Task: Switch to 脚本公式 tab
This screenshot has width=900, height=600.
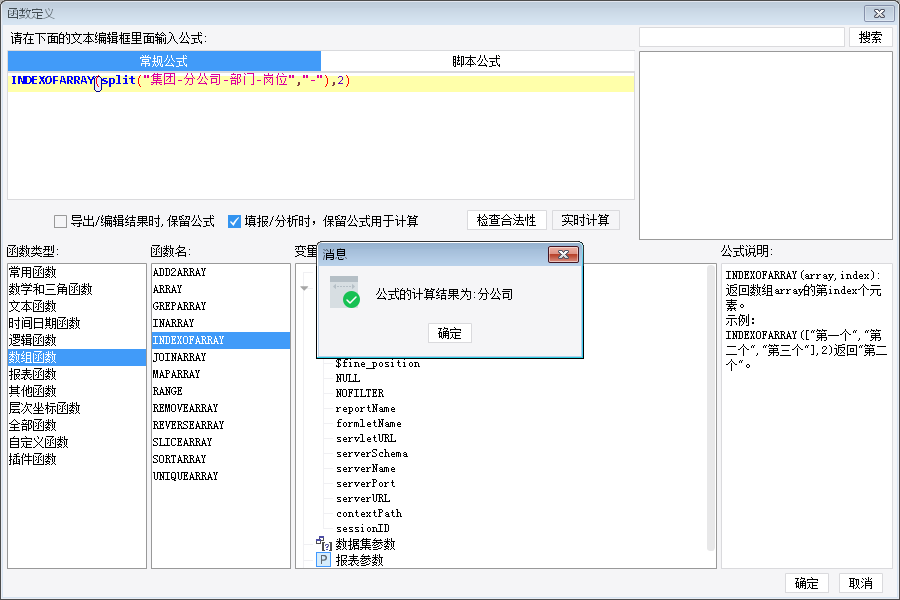Action: pos(476,61)
